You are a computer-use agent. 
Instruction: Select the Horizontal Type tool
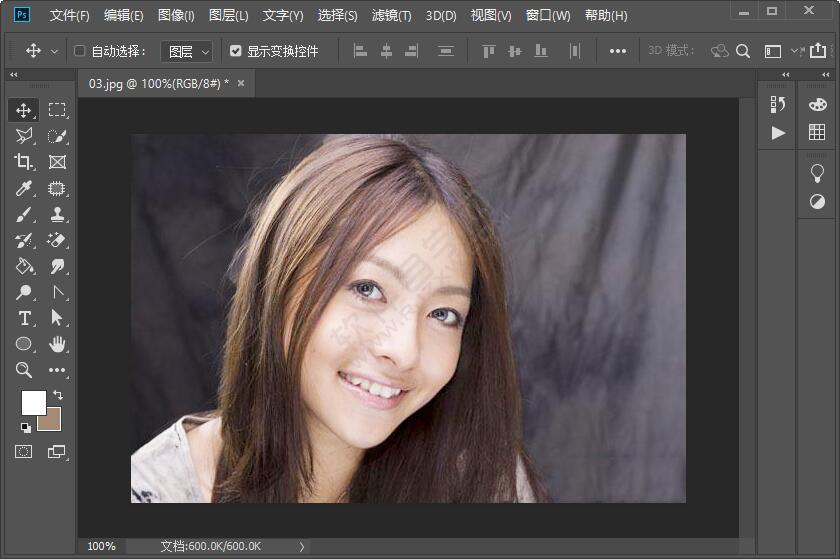24,318
